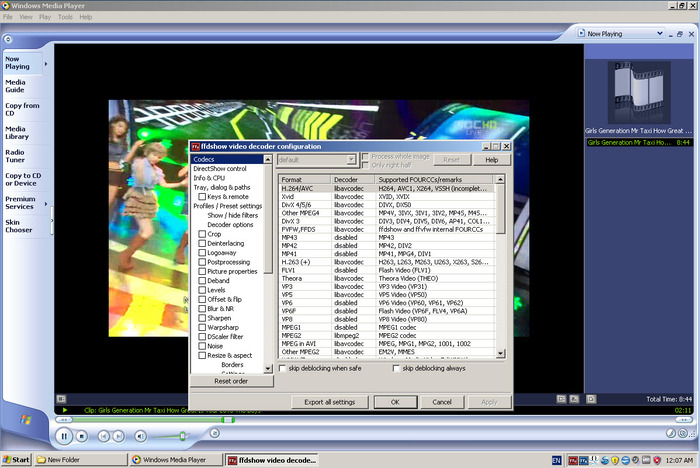Tick the Deinterlacing checkbox
This screenshot has width=700, height=468.
(x=202, y=243)
